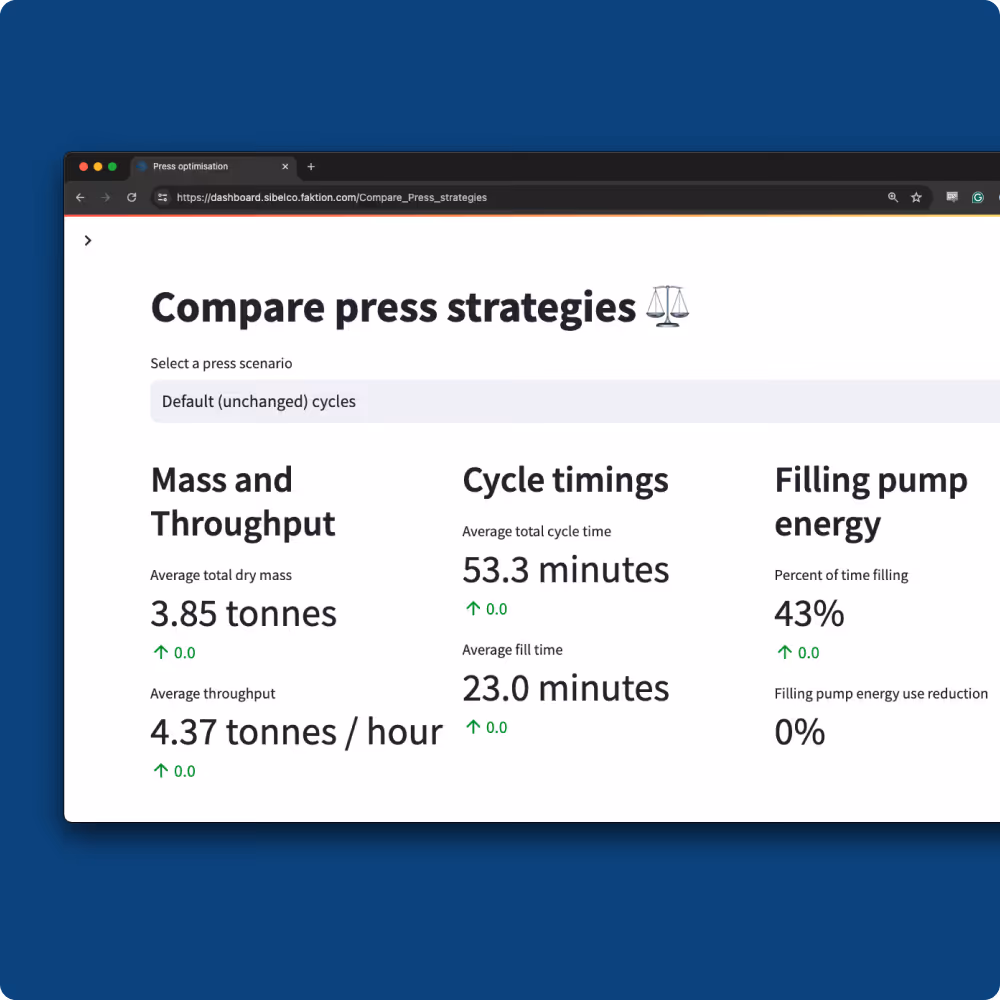Viewport: 1000px width, 1000px height.
Task: Click the Average total dry mass label
Action: [221, 575]
